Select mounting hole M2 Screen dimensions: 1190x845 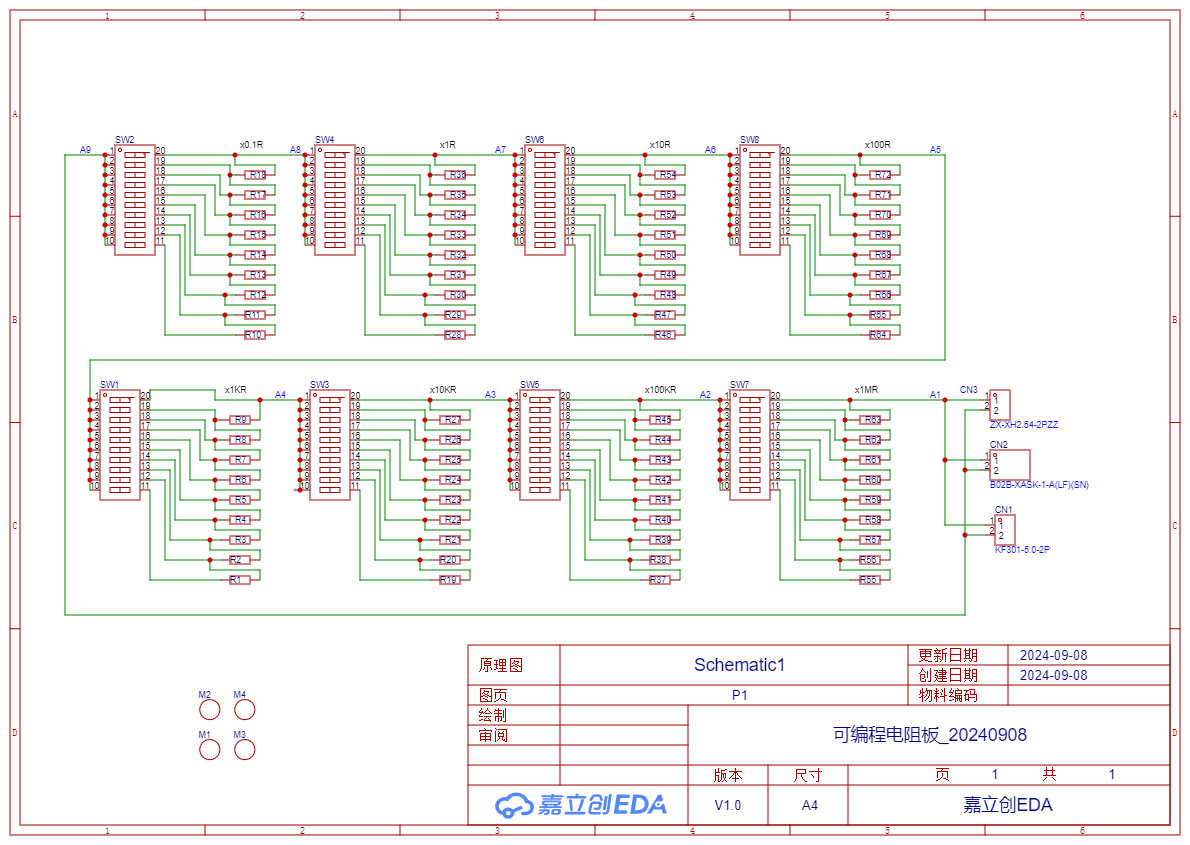click(209, 710)
